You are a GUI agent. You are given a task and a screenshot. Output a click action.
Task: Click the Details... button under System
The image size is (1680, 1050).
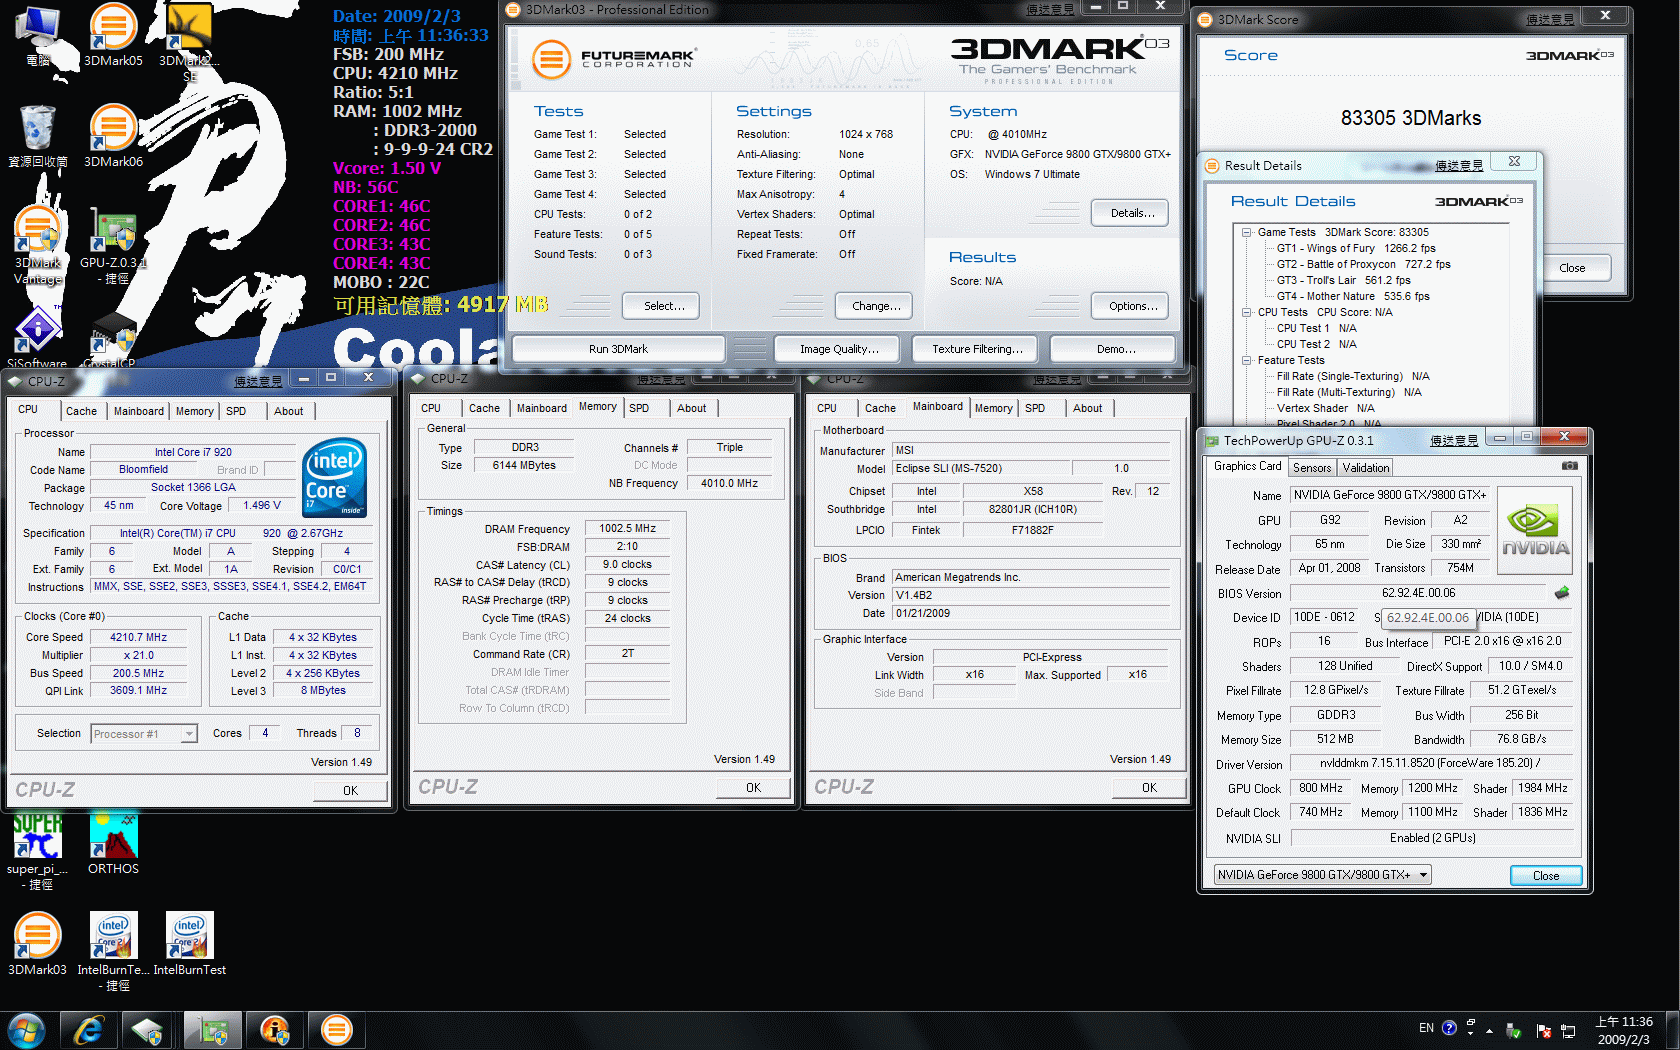pyautogui.click(x=1132, y=213)
